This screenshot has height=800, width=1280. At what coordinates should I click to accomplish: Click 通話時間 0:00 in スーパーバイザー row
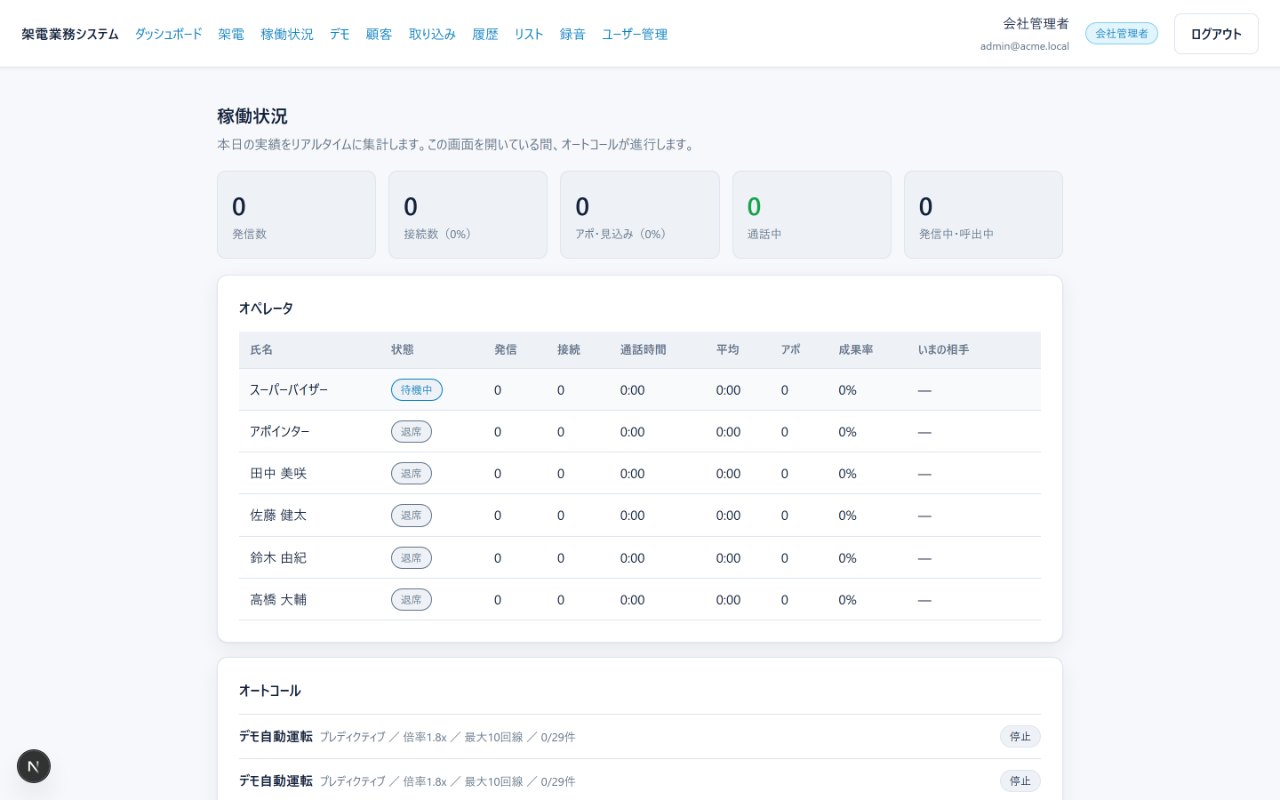(632, 390)
